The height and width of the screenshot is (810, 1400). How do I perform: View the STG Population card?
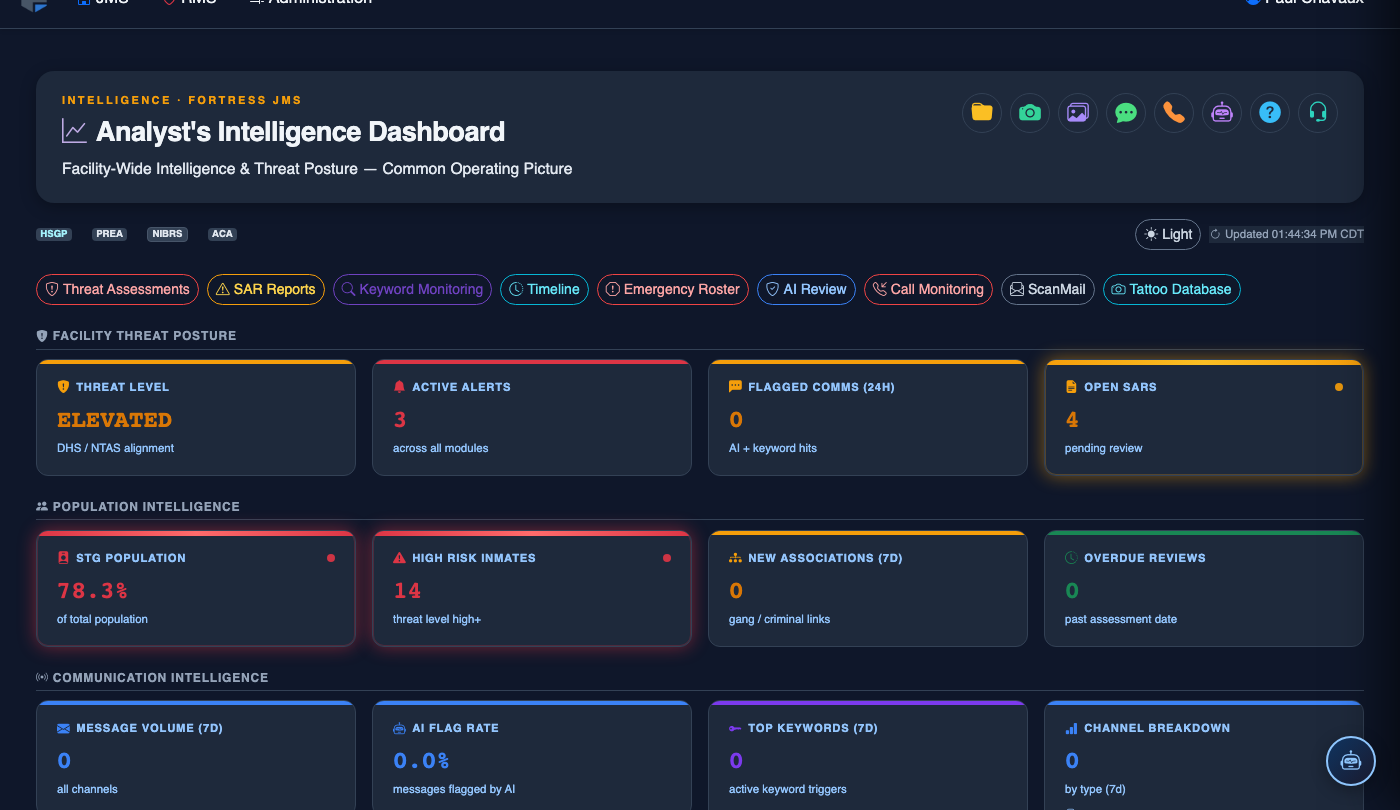[x=196, y=589]
